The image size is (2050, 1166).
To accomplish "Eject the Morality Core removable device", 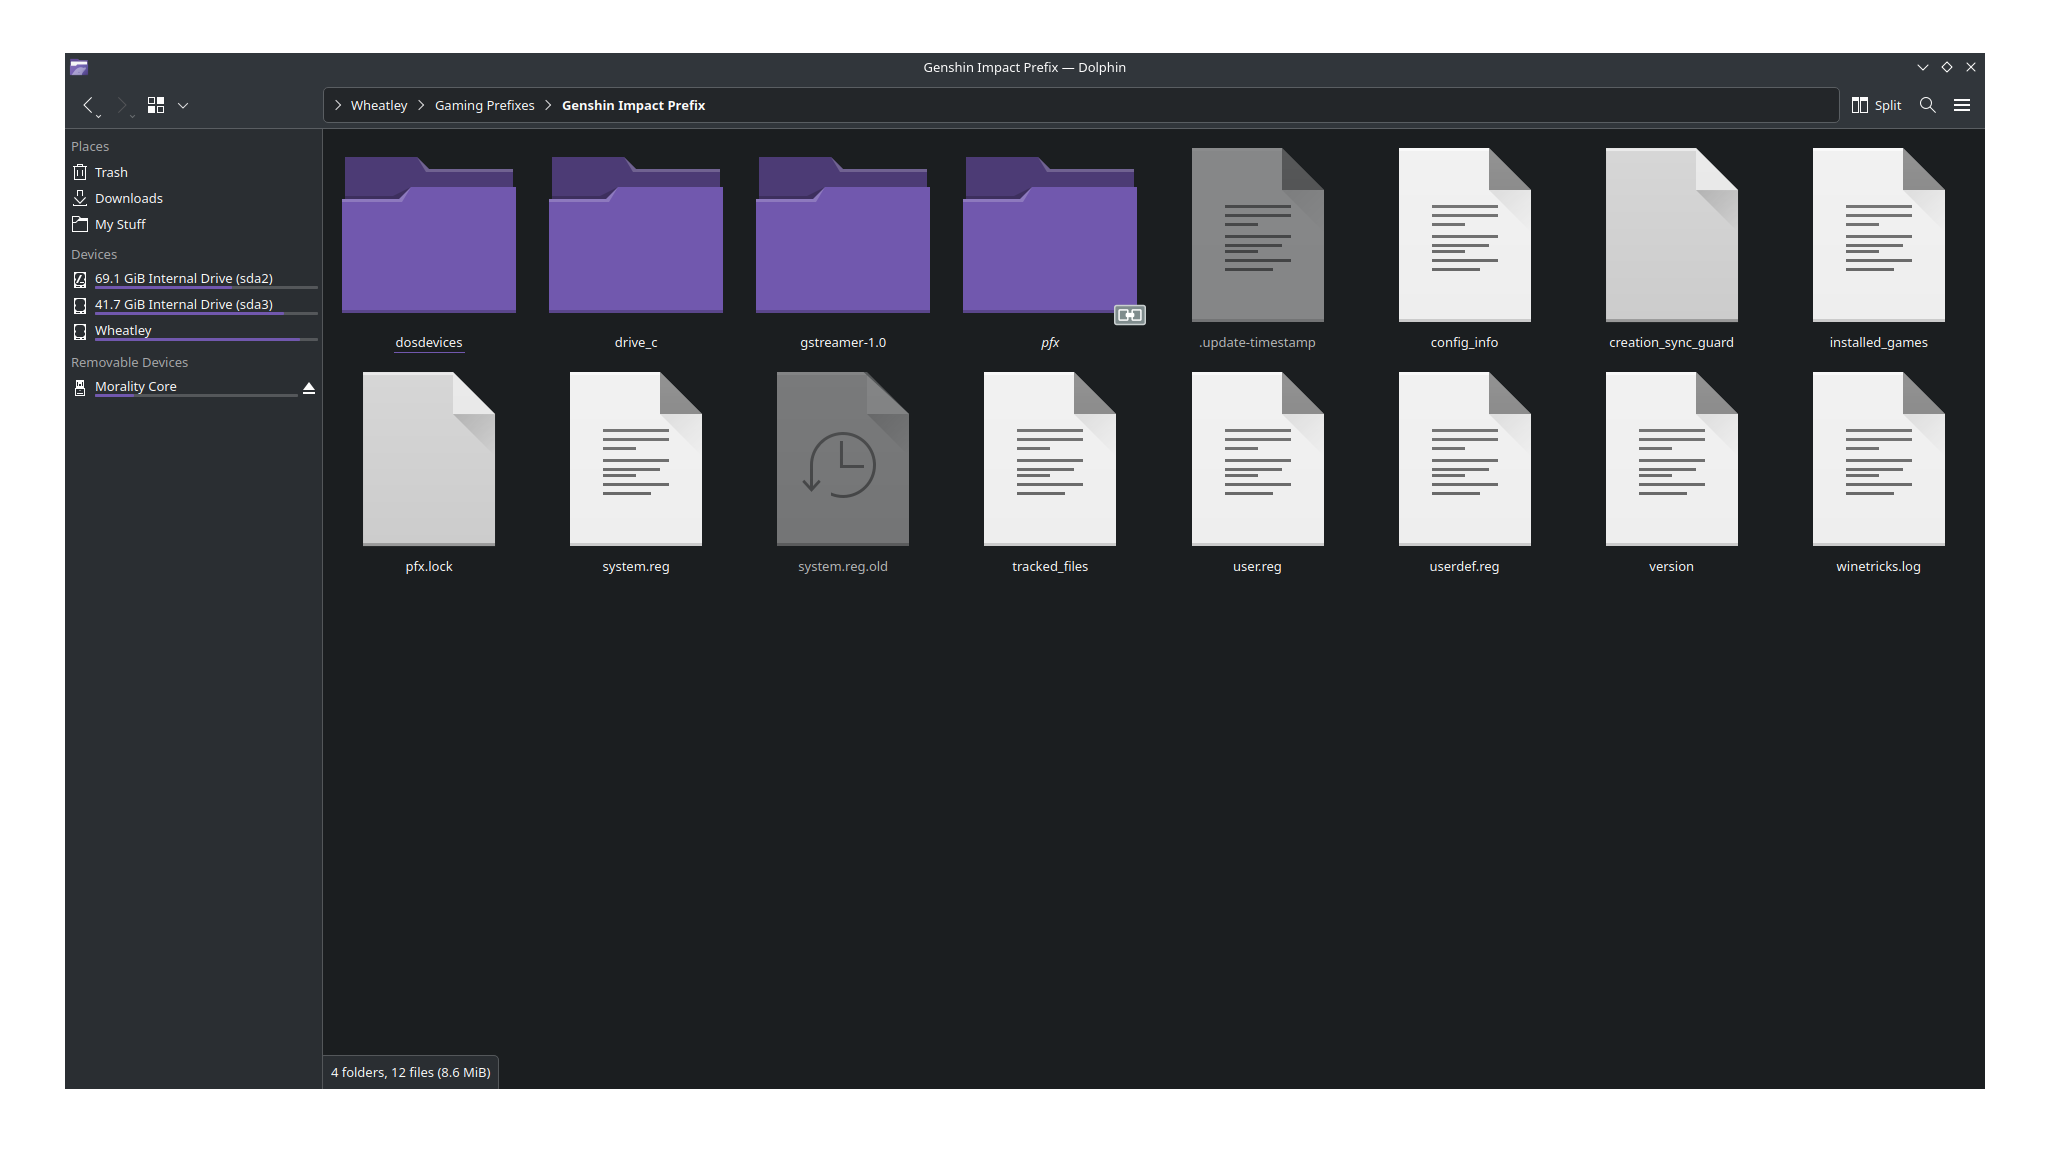I will click(308, 389).
